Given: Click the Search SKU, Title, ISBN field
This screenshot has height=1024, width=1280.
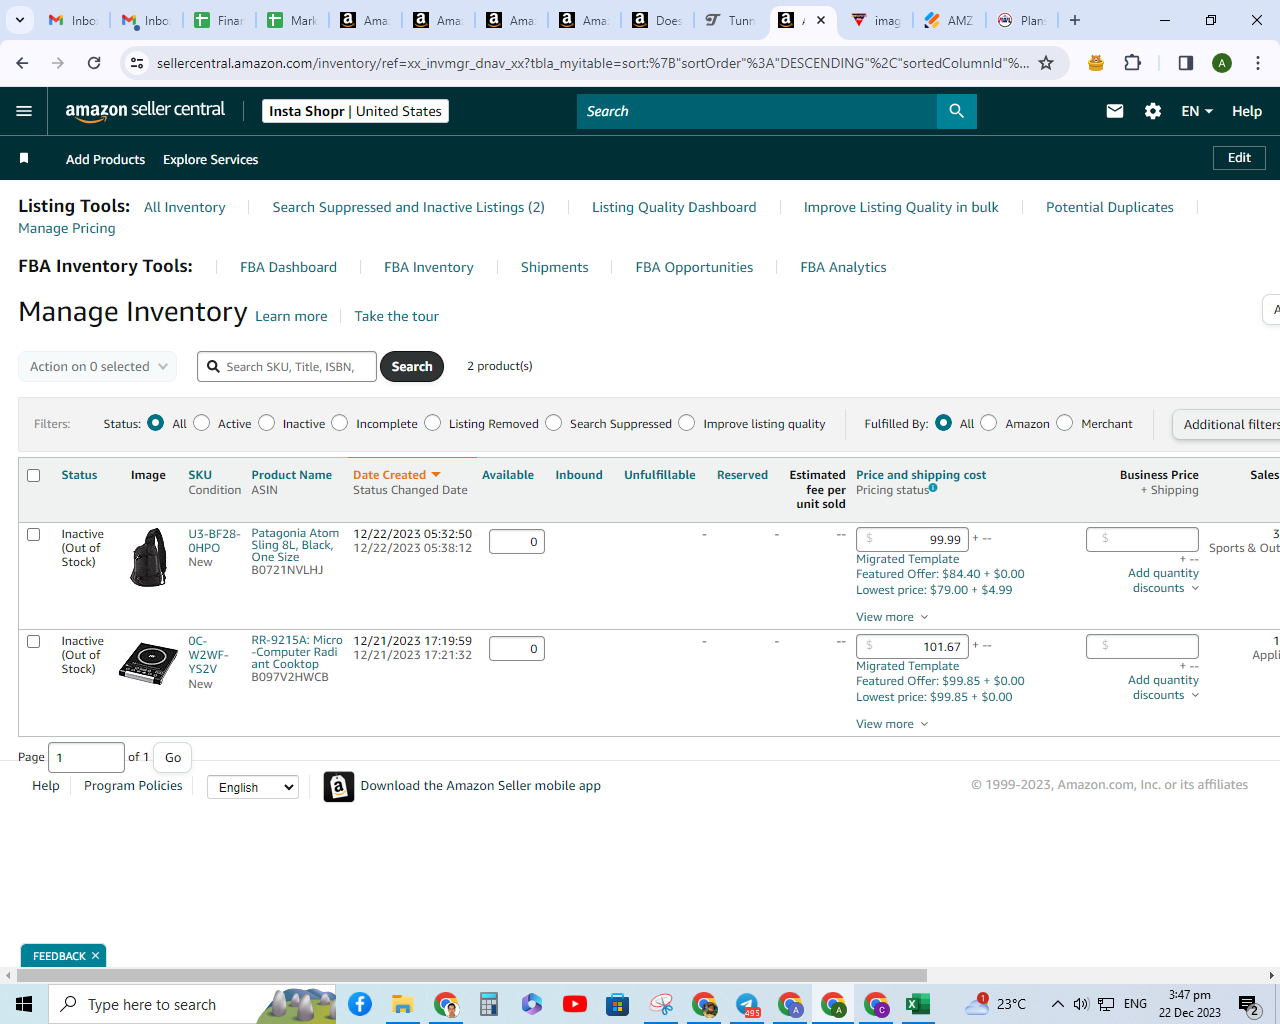Looking at the screenshot, I should click(x=287, y=367).
